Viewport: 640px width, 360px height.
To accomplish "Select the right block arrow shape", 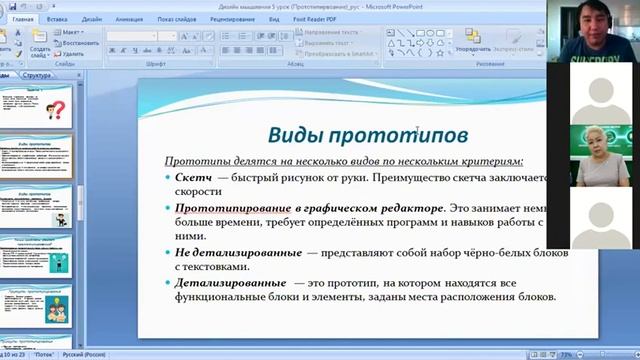I will pyautogui.click(x=420, y=43).
